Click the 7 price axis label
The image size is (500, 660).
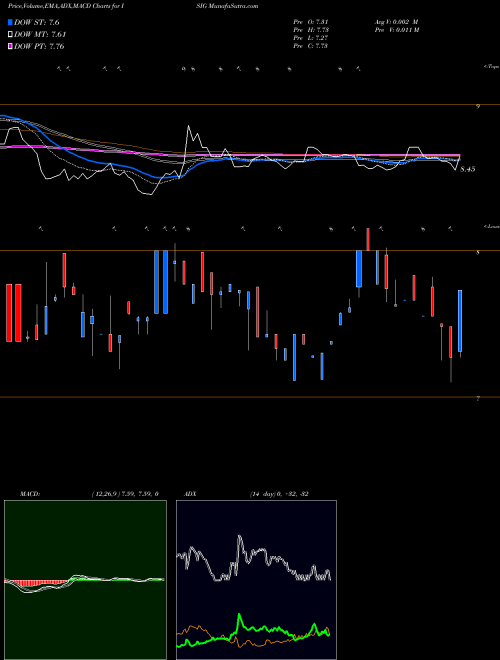pos(478,399)
